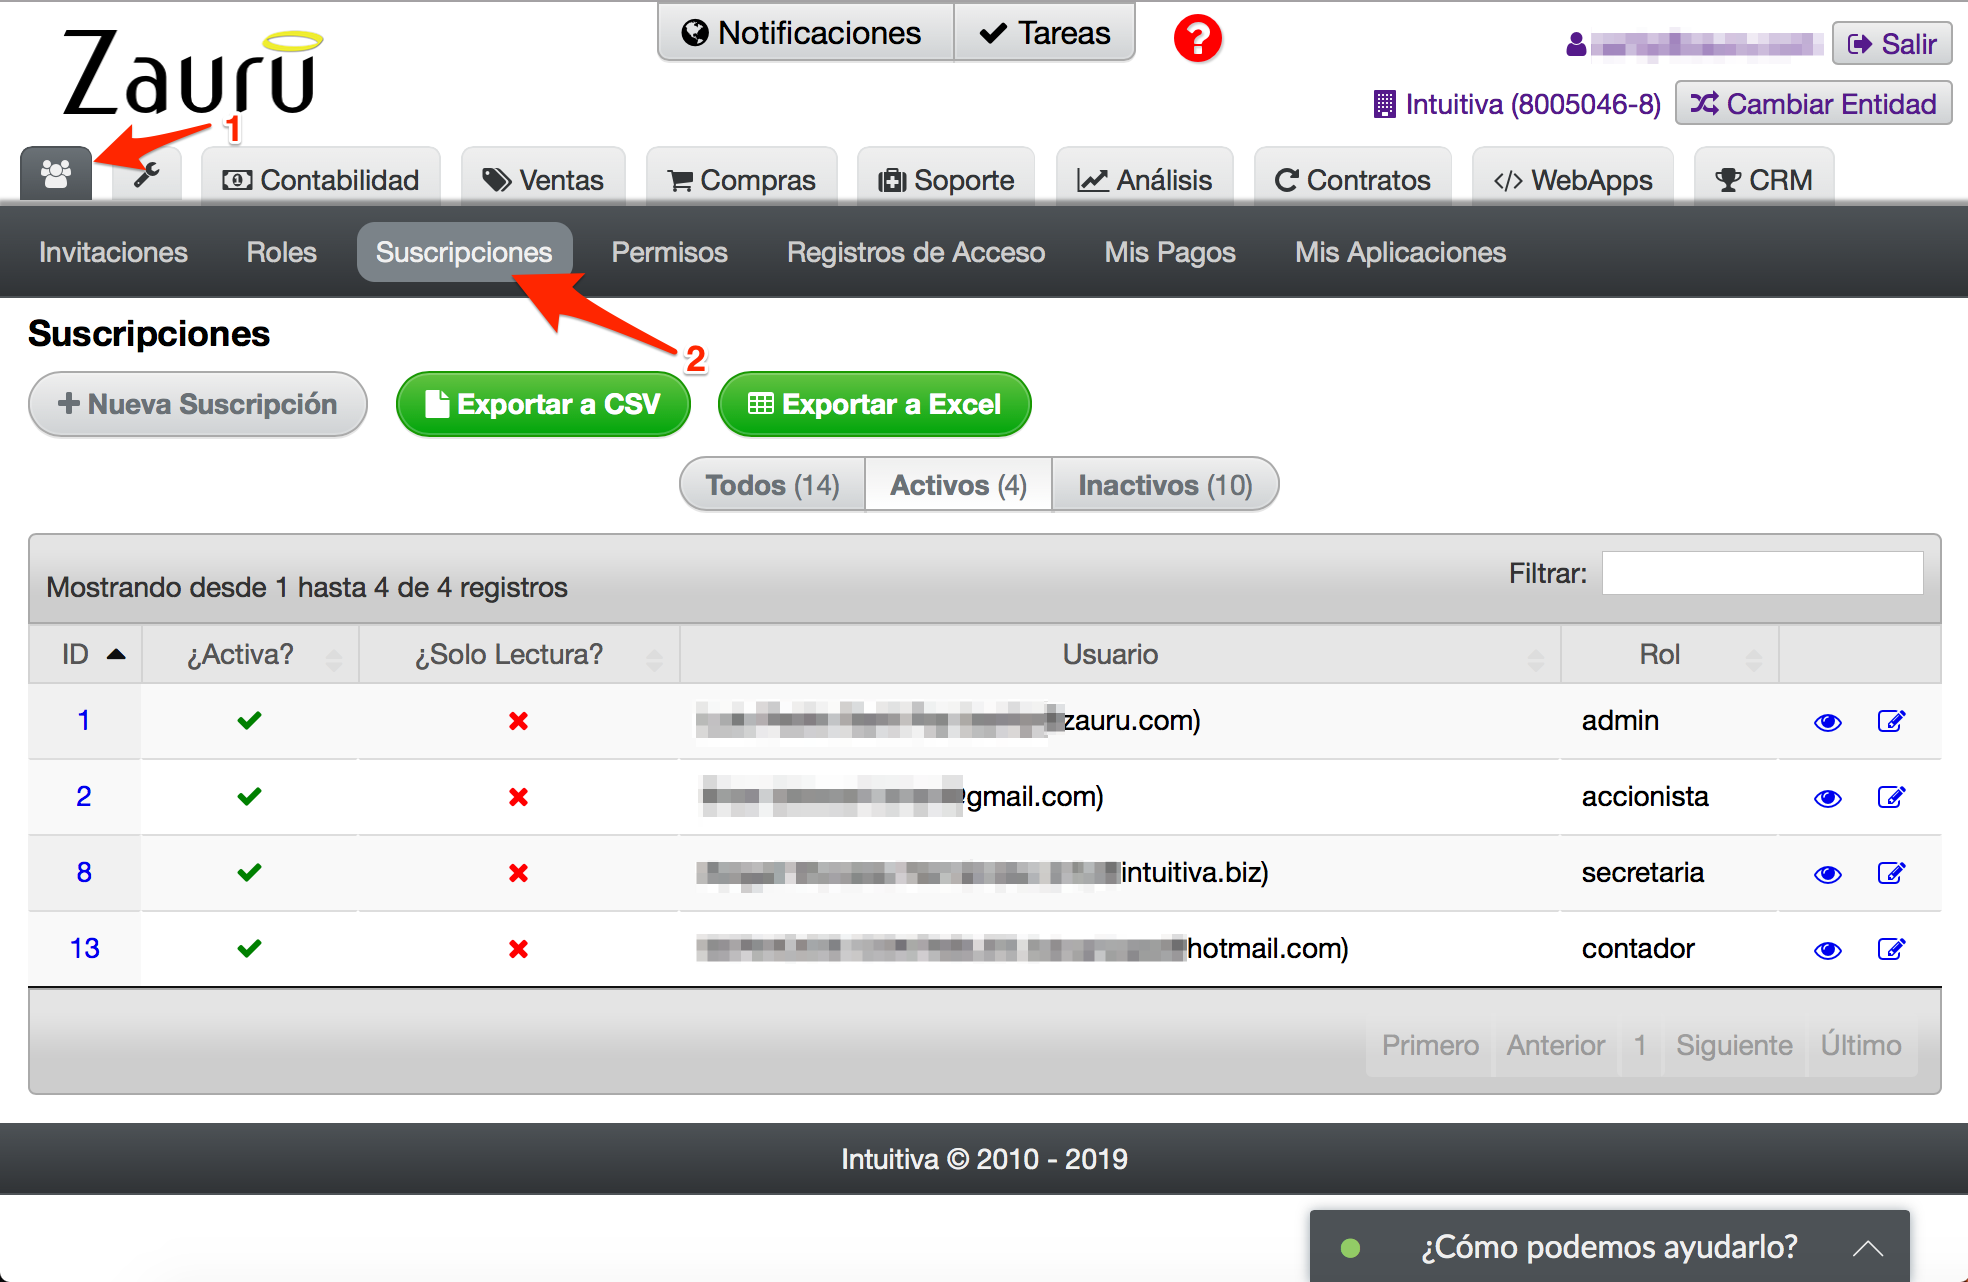
Task: Click green active checkmark in row ID 1
Action: click(x=249, y=720)
